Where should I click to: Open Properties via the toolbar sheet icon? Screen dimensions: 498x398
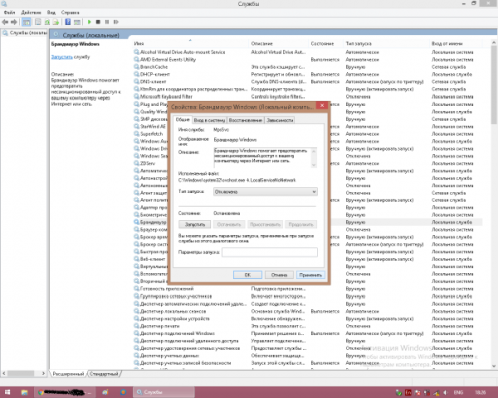(38, 22)
